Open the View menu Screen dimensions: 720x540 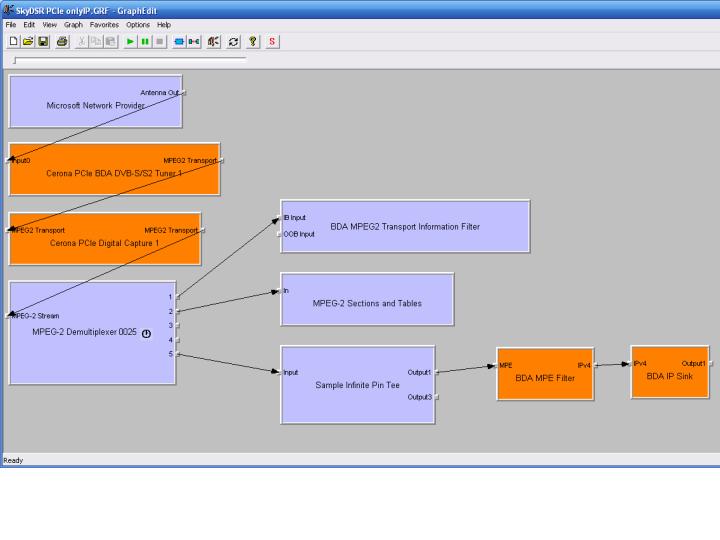[x=50, y=25]
